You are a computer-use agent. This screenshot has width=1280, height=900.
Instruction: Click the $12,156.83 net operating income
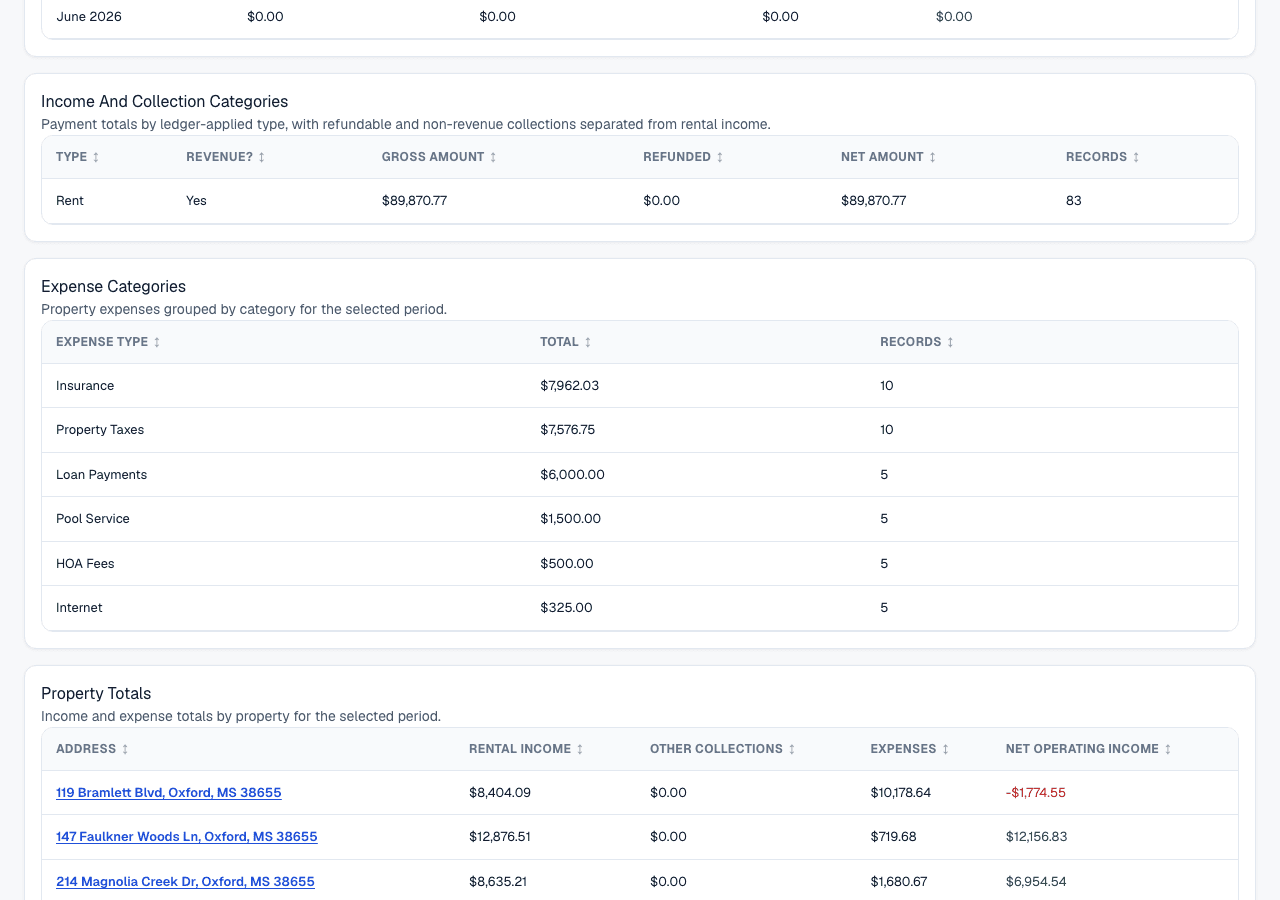click(x=1037, y=837)
